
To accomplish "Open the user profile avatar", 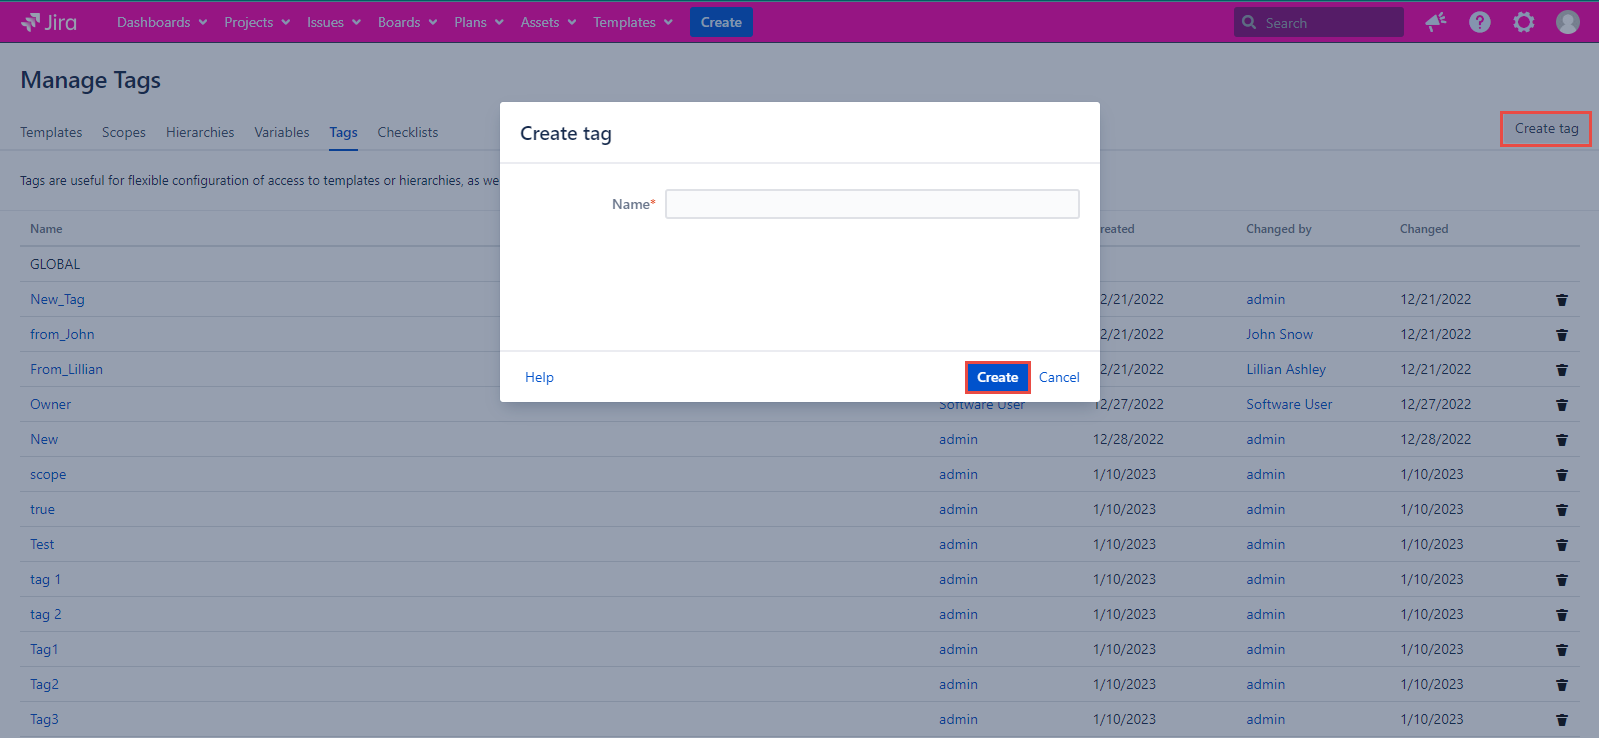I will pyautogui.click(x=1567, y=22).
